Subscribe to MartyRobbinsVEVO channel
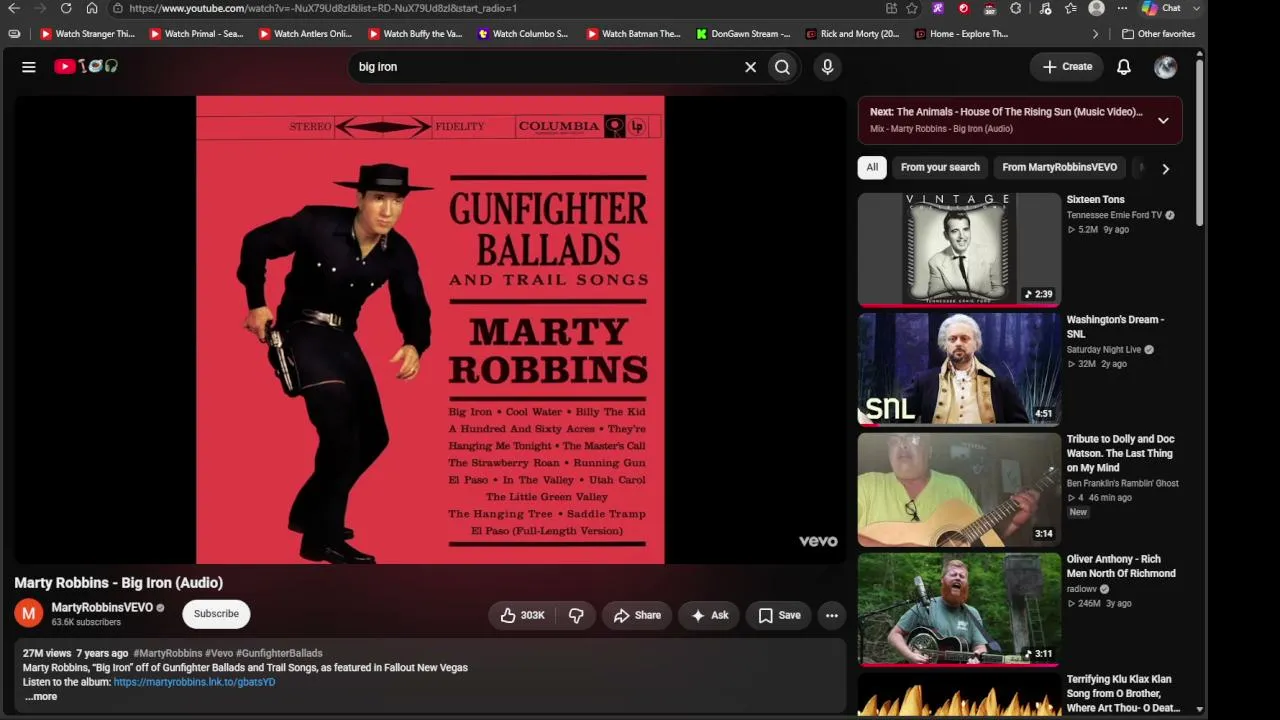Image resolution: width=1280 pixels, height=720 pixels. pos(216,614)
